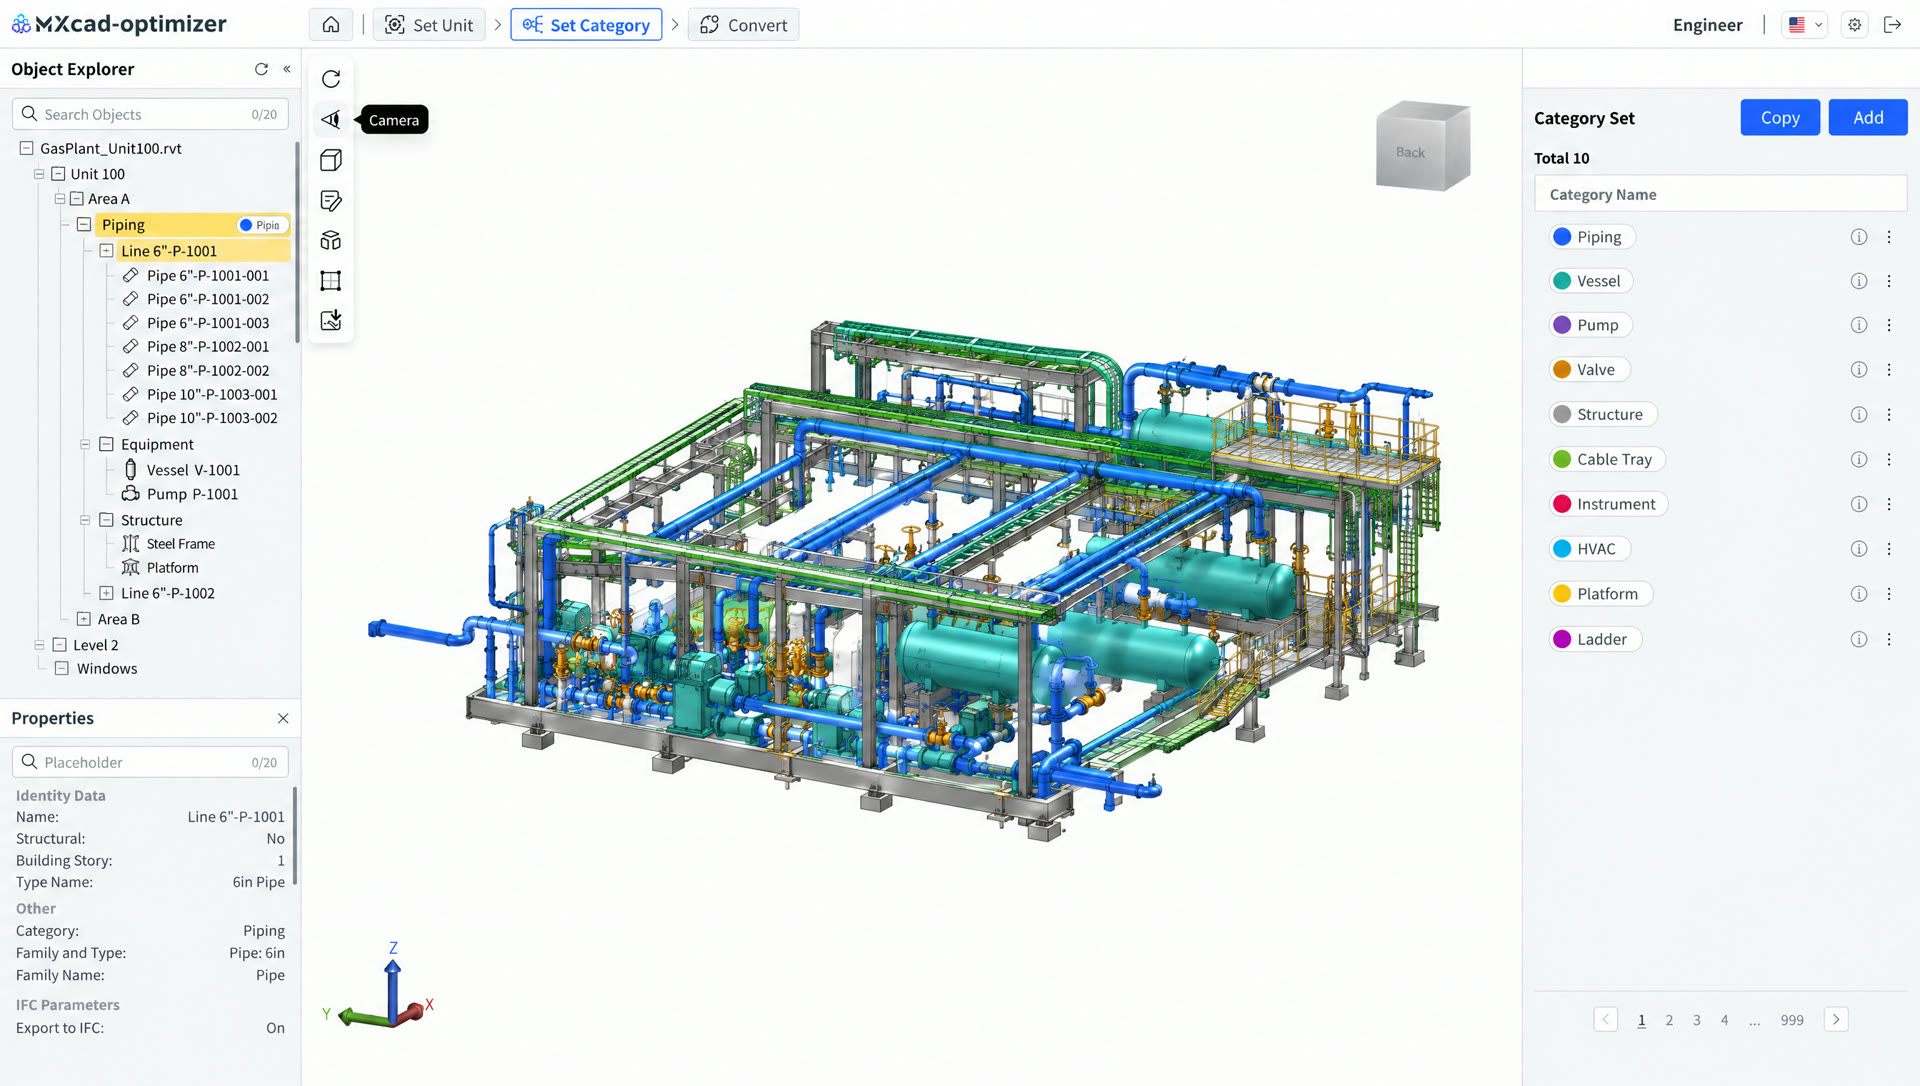The width and height of the screenshot is (1920, 1086).
Task: Open the language flag dropdown
Action: 1804,25
